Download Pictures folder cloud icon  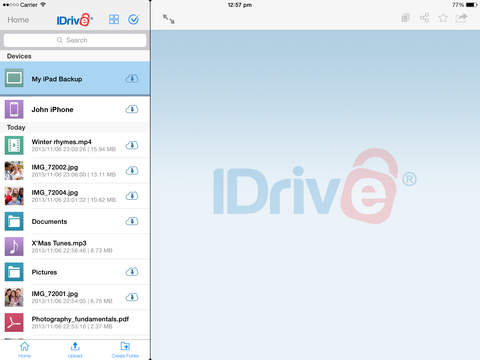click(x=132, y=272)
